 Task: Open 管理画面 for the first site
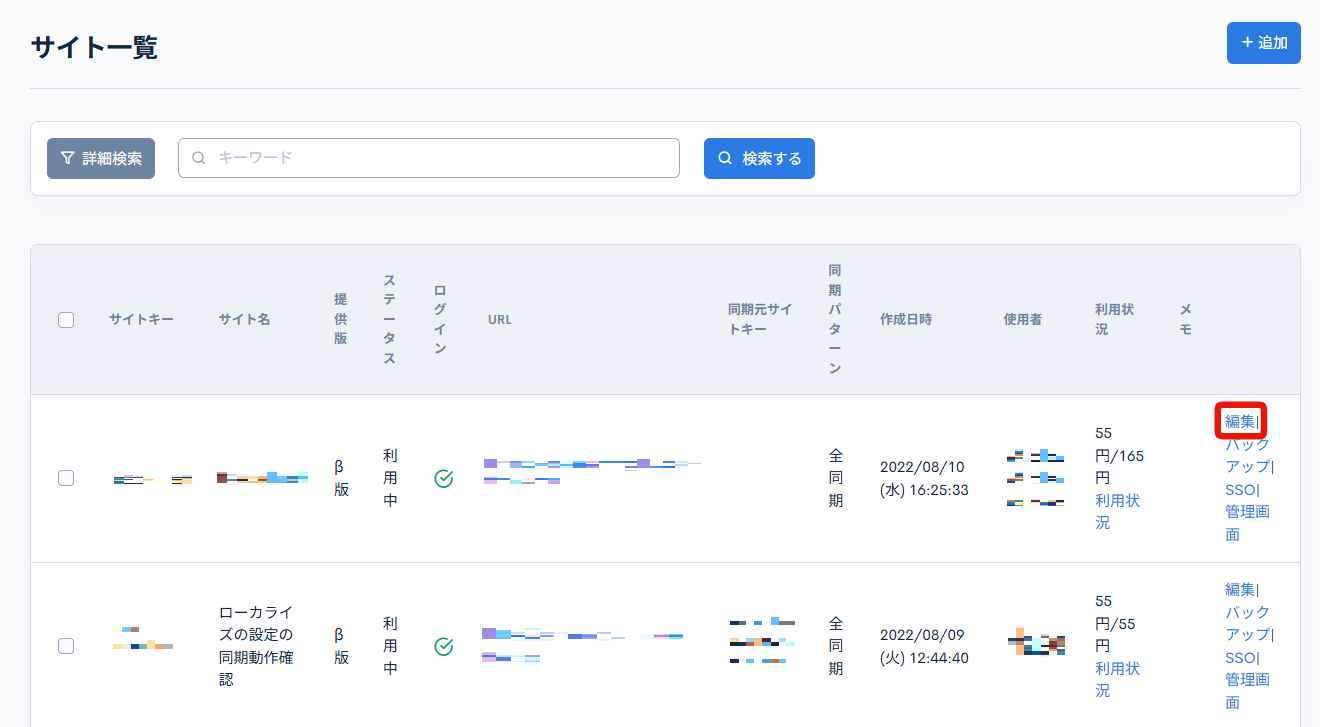point(1247,522)
